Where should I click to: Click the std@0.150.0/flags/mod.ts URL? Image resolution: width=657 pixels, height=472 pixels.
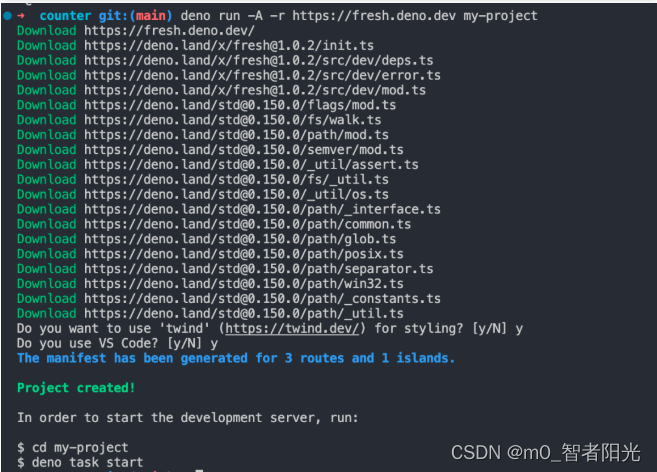[240, 105]
